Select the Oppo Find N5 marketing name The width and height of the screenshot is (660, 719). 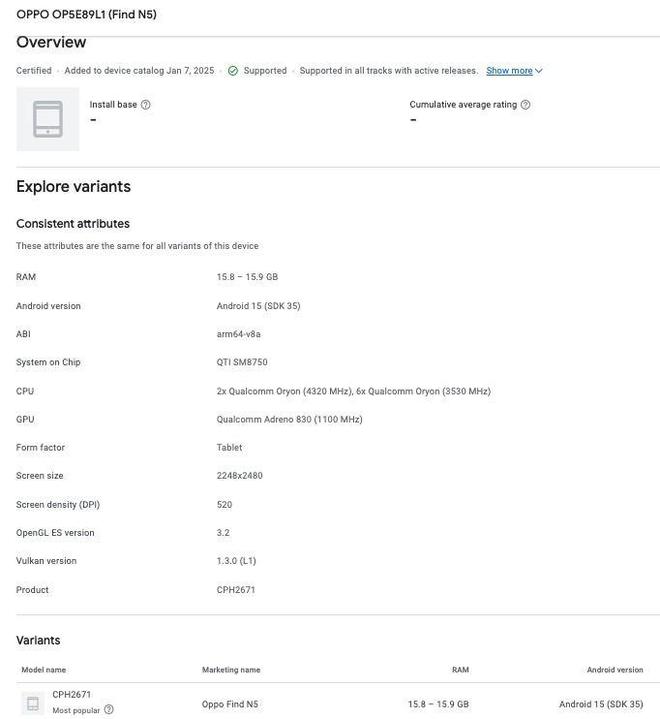click(230, 704)
